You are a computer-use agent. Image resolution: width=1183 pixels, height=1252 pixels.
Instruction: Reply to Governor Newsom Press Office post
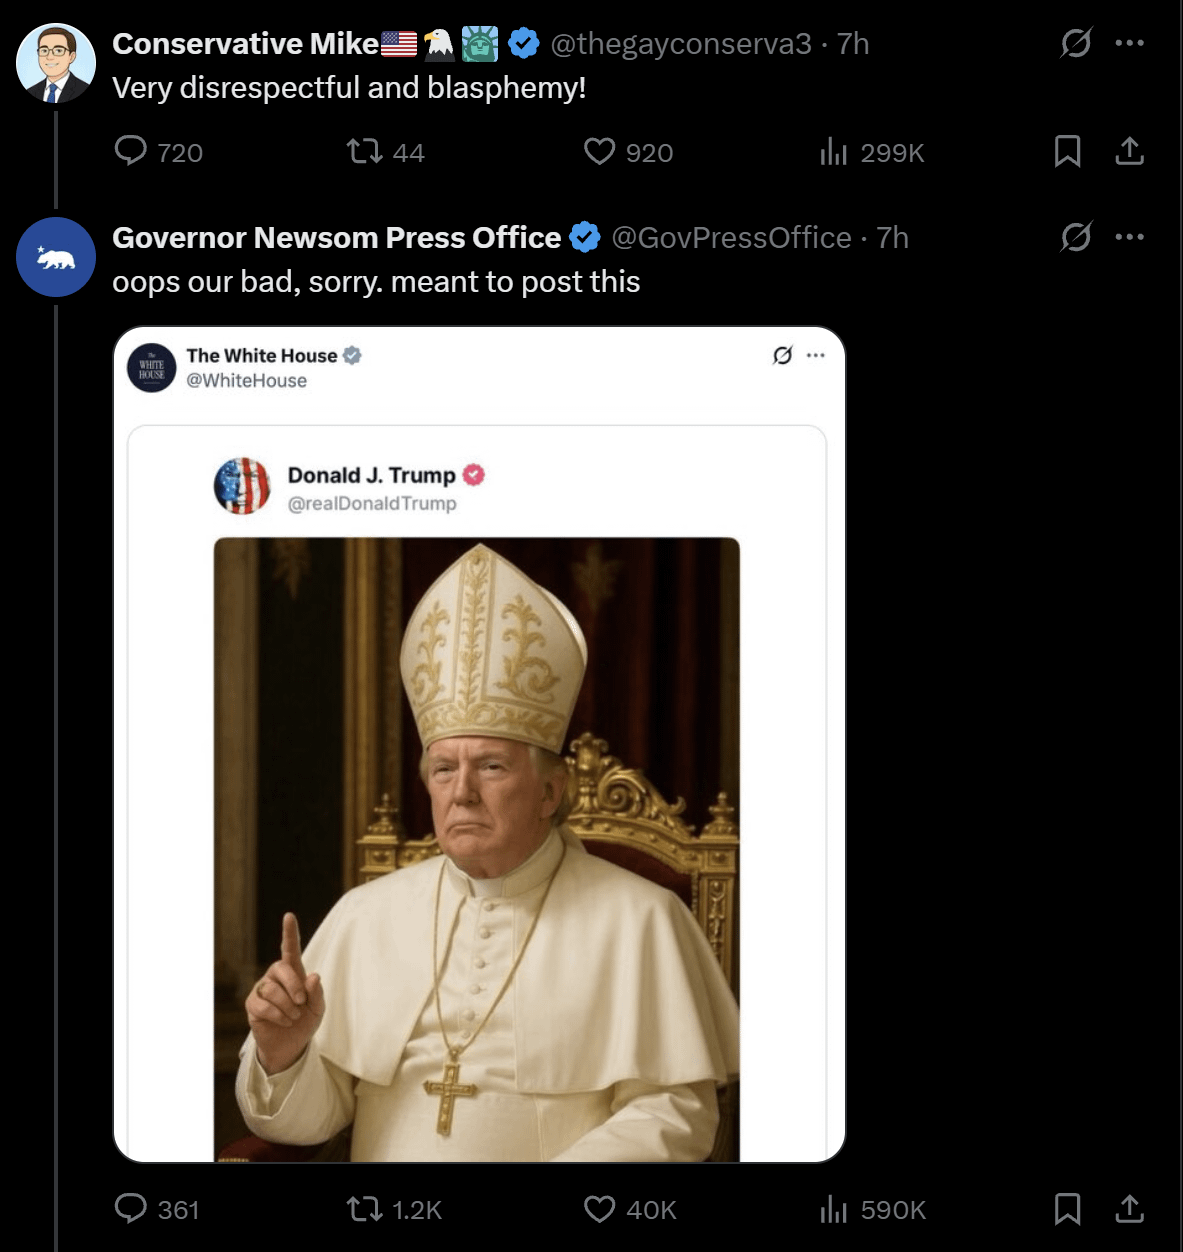click(x=131, y=1208)
